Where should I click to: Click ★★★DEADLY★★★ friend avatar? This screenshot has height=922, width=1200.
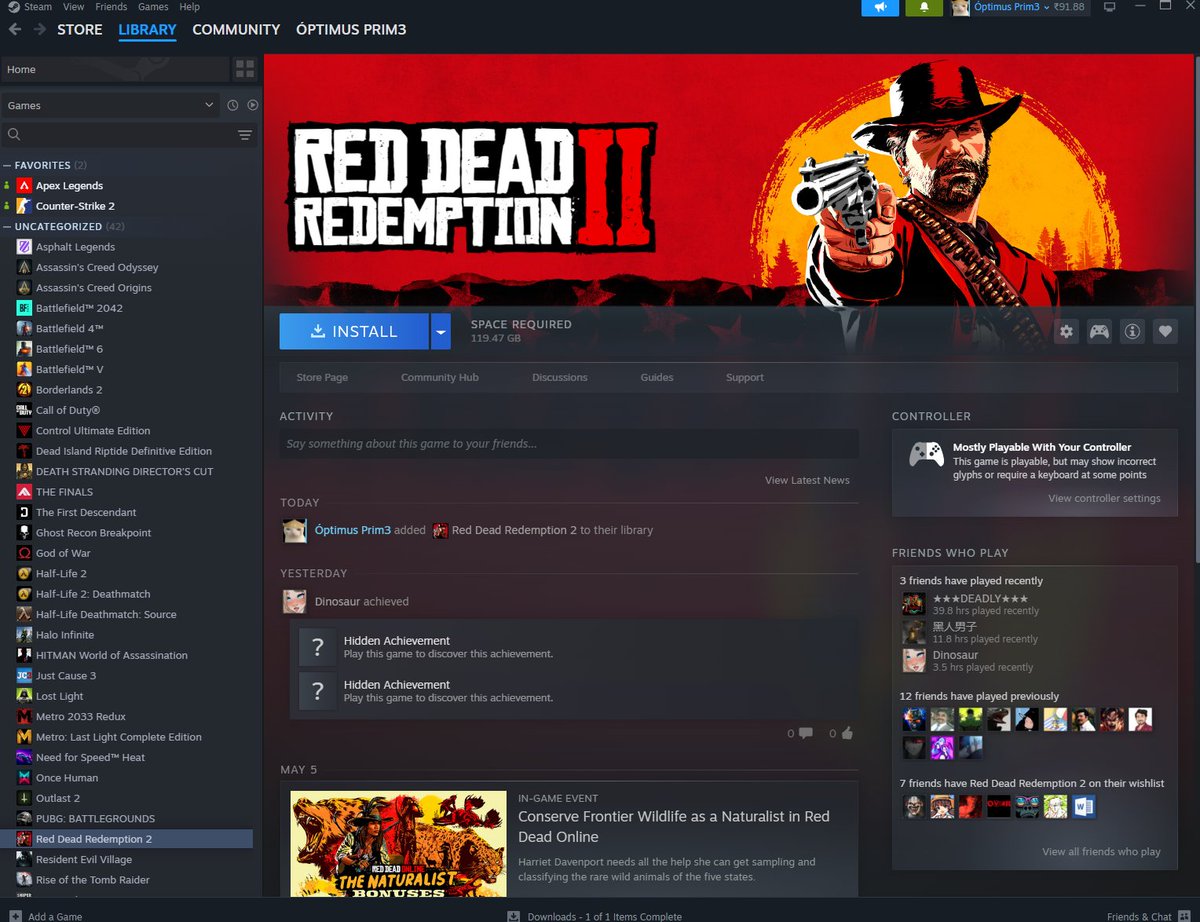914,603
